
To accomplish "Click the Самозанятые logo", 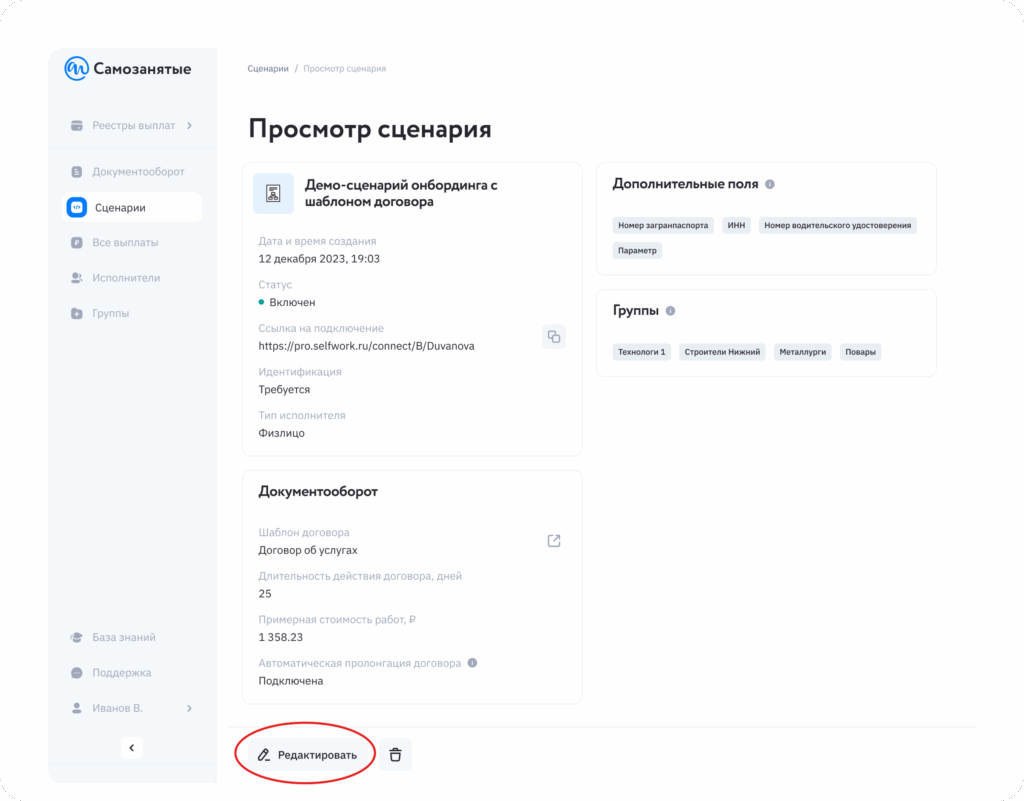I will click(x=128, y=69).
